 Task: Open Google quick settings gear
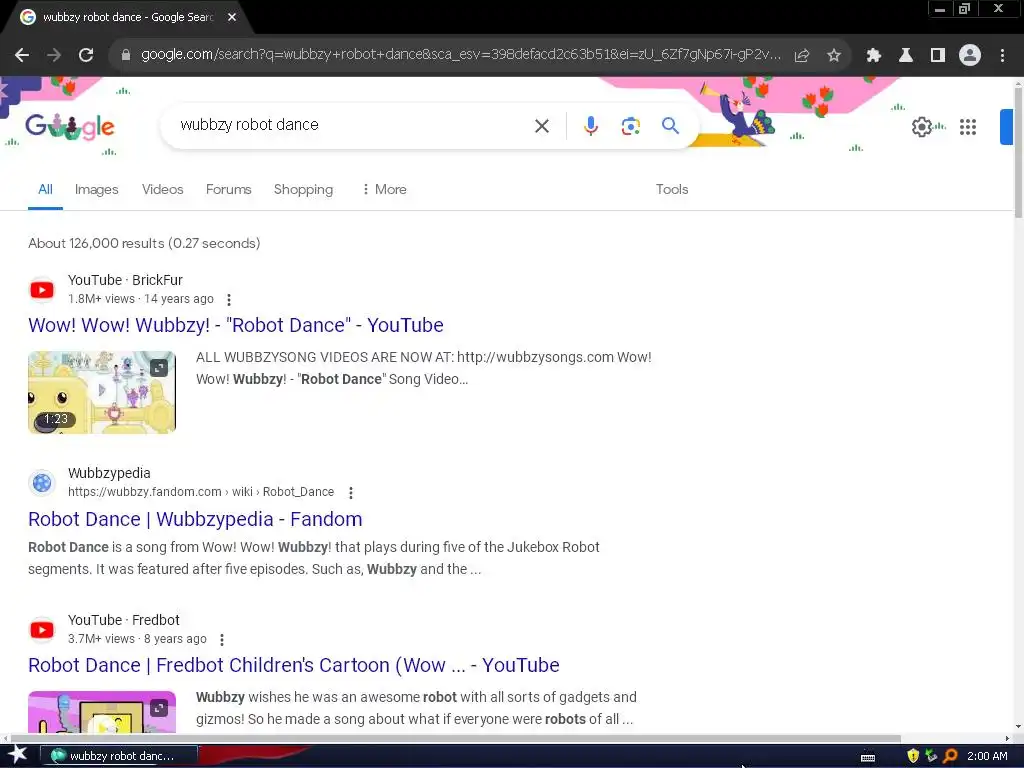point(921,127)
